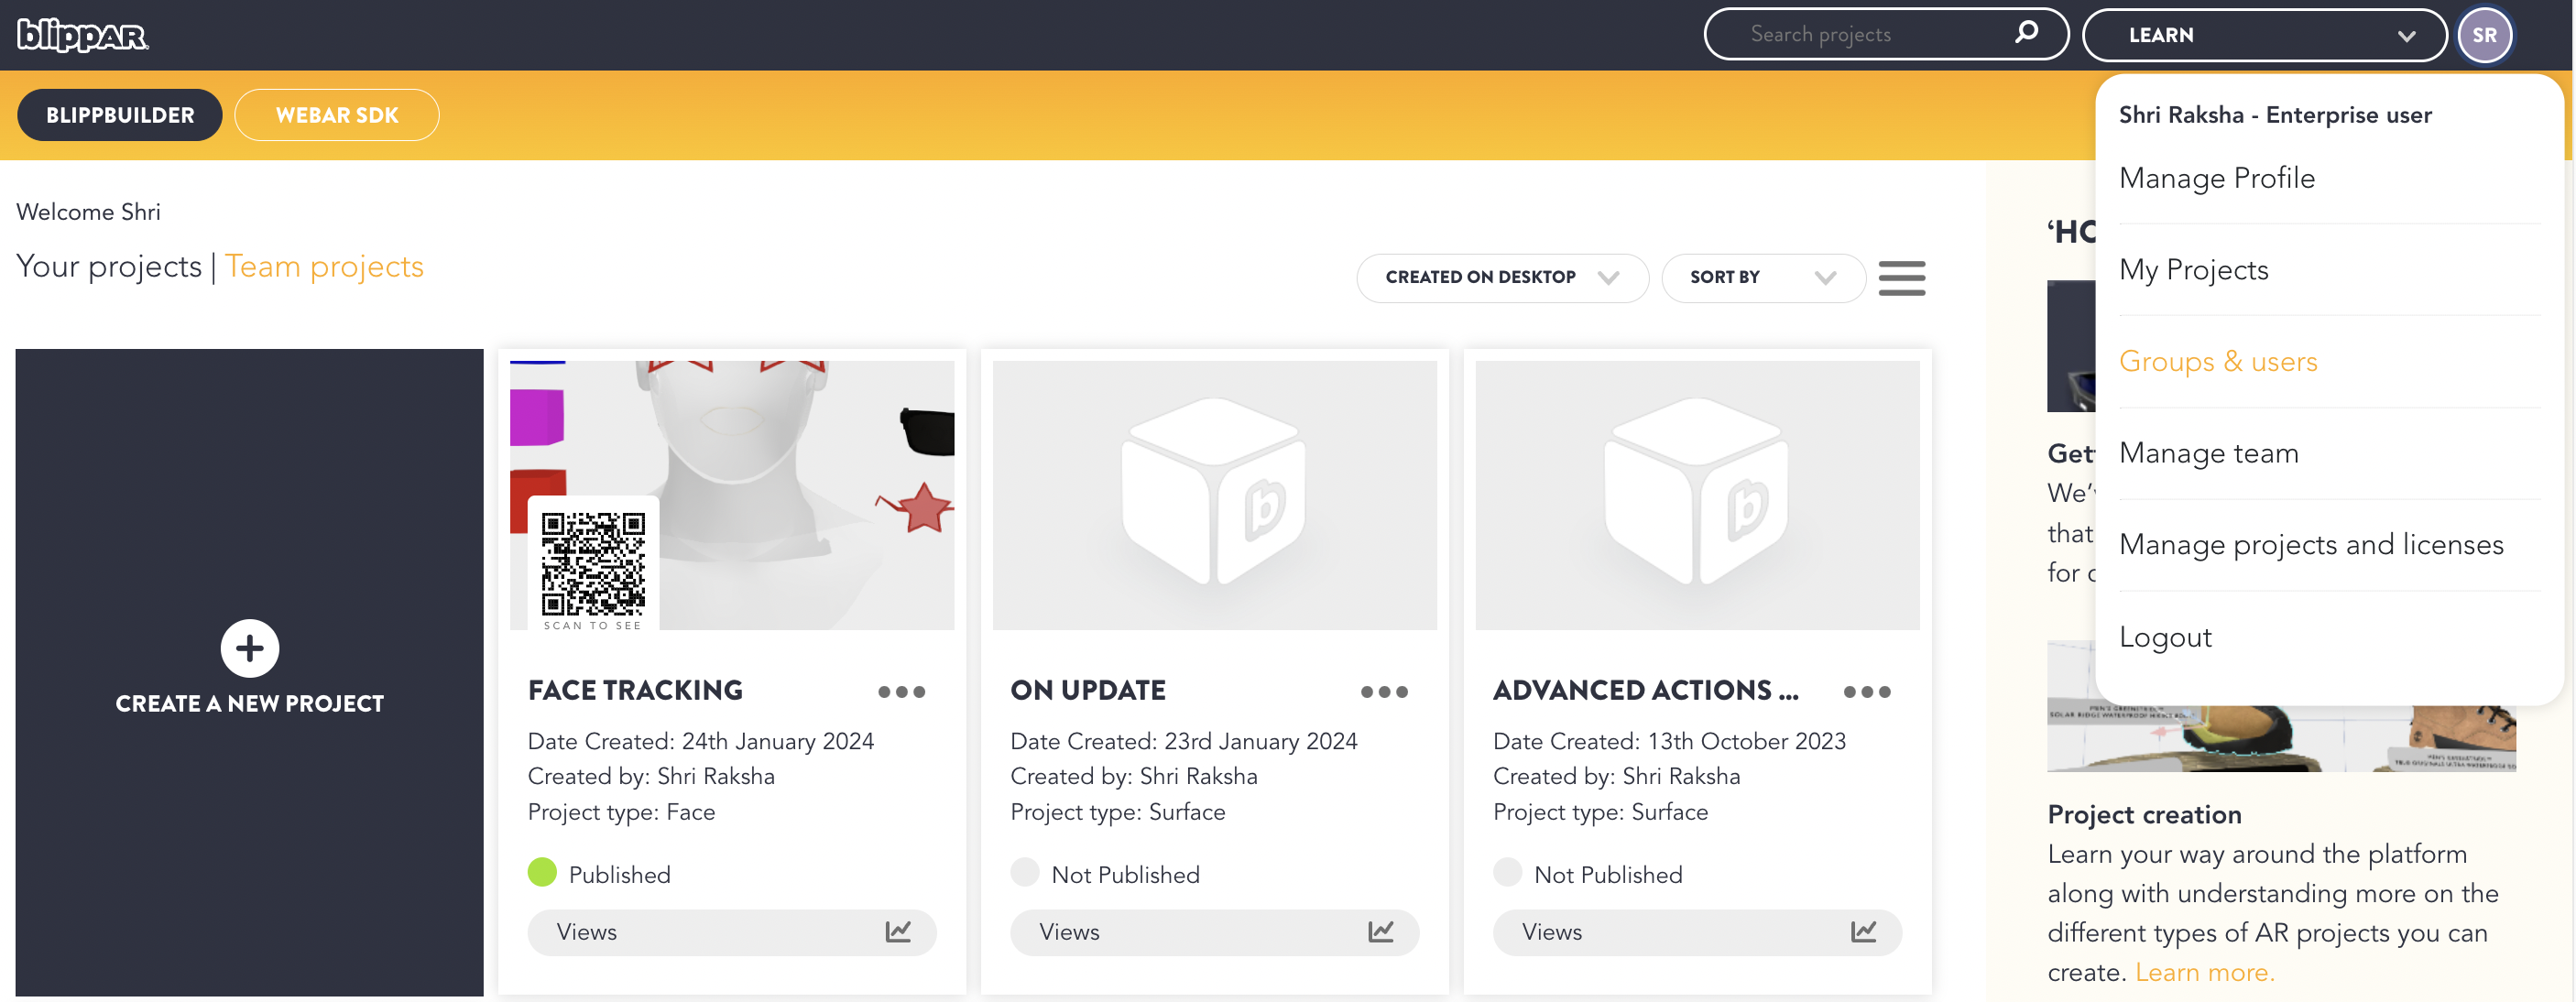The height and width of the screenshot is (1002, 2576).
Task: Switch to WebAR SDK tab
Action: pos(336,115)
